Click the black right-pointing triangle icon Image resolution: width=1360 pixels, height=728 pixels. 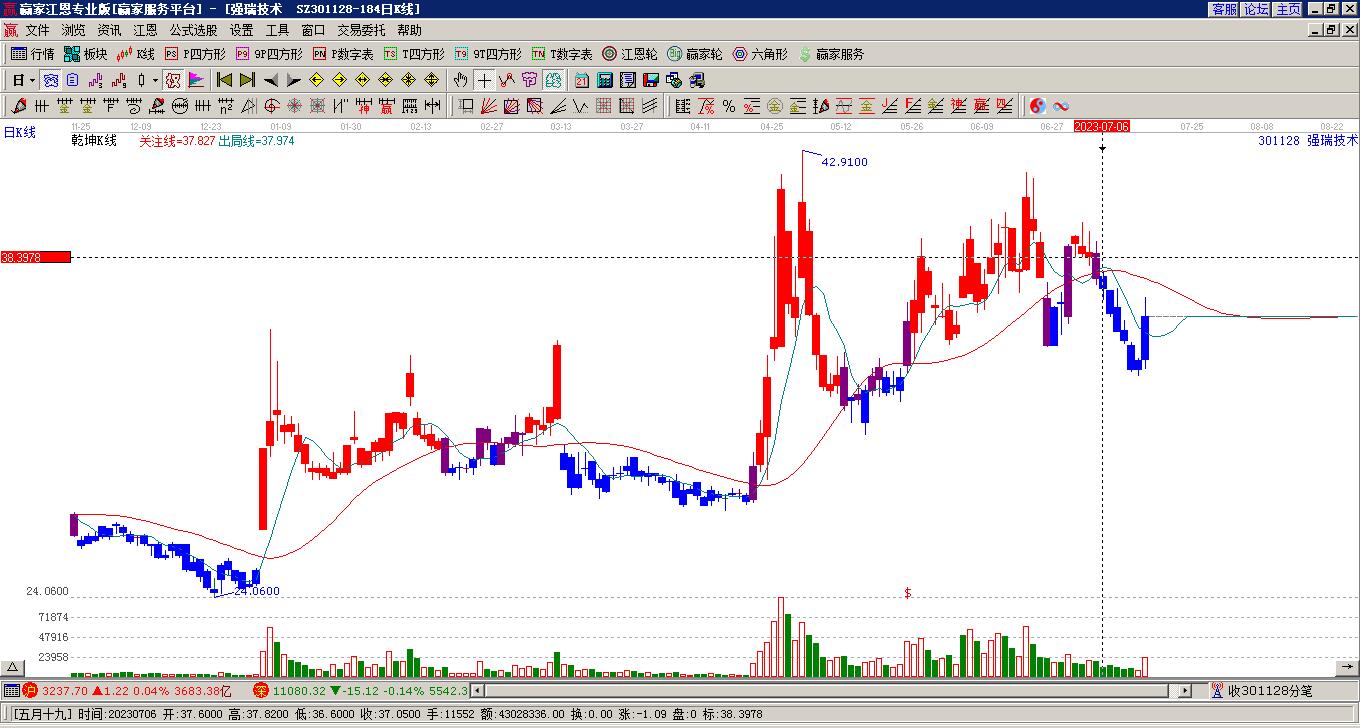tap(293, 80)
